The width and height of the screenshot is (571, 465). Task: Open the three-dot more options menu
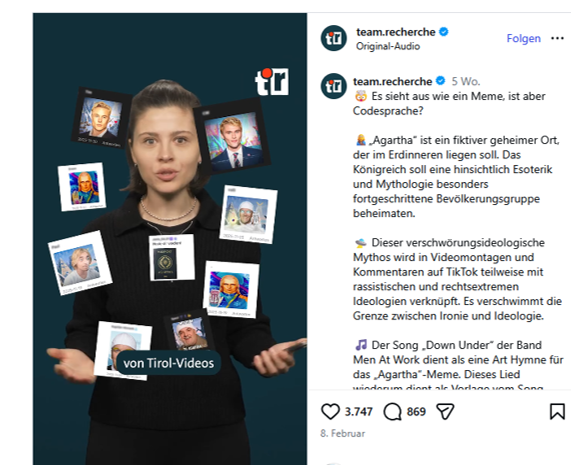coord(557,38)
